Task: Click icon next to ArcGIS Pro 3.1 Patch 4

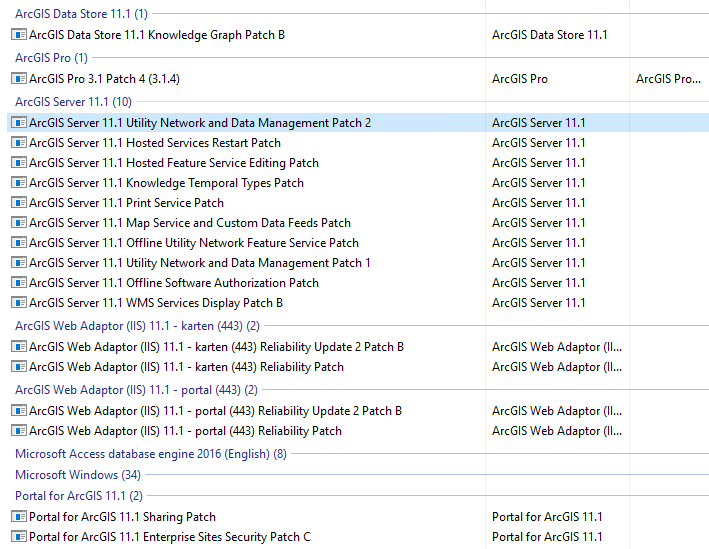Action: [19, 78]
